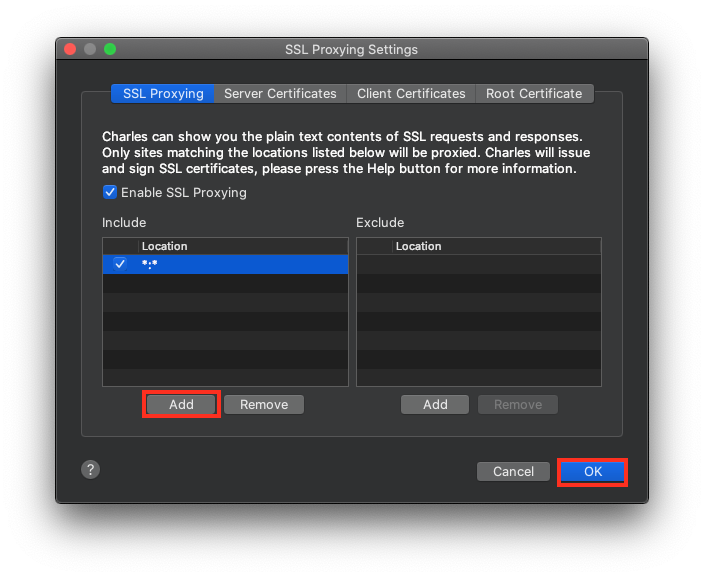Add a new Include location
Image resolution: width=704 pixels, height=577 pixels.
click(181, 405)
